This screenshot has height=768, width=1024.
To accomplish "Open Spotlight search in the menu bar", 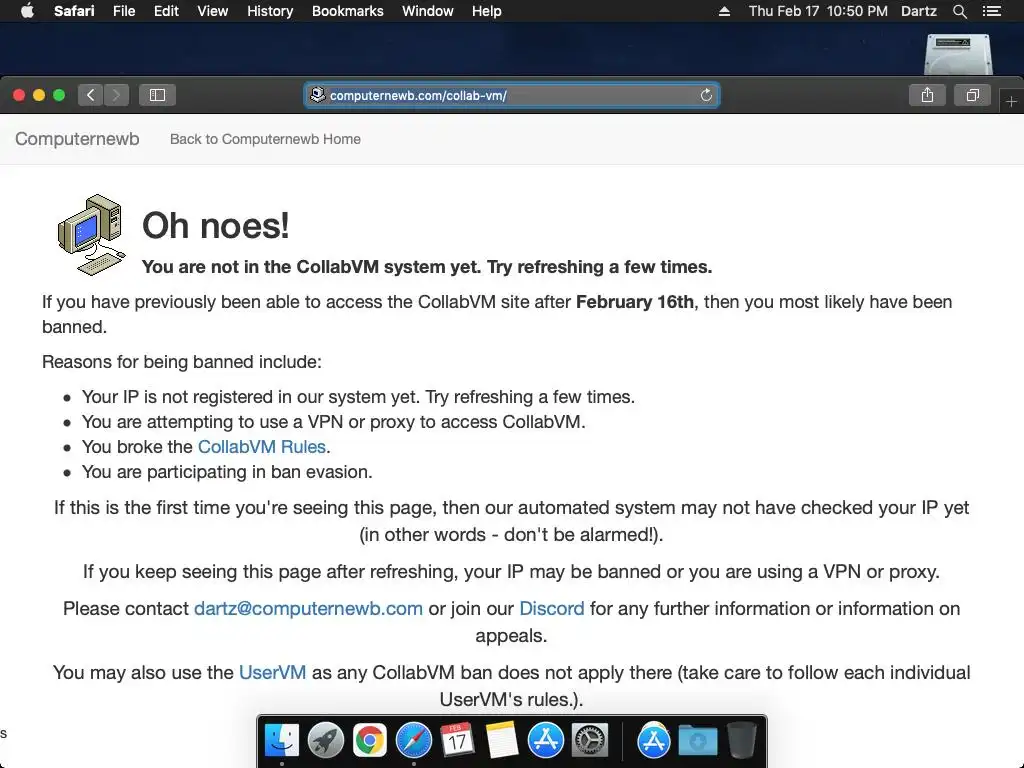I will click(x=959, y=11).
